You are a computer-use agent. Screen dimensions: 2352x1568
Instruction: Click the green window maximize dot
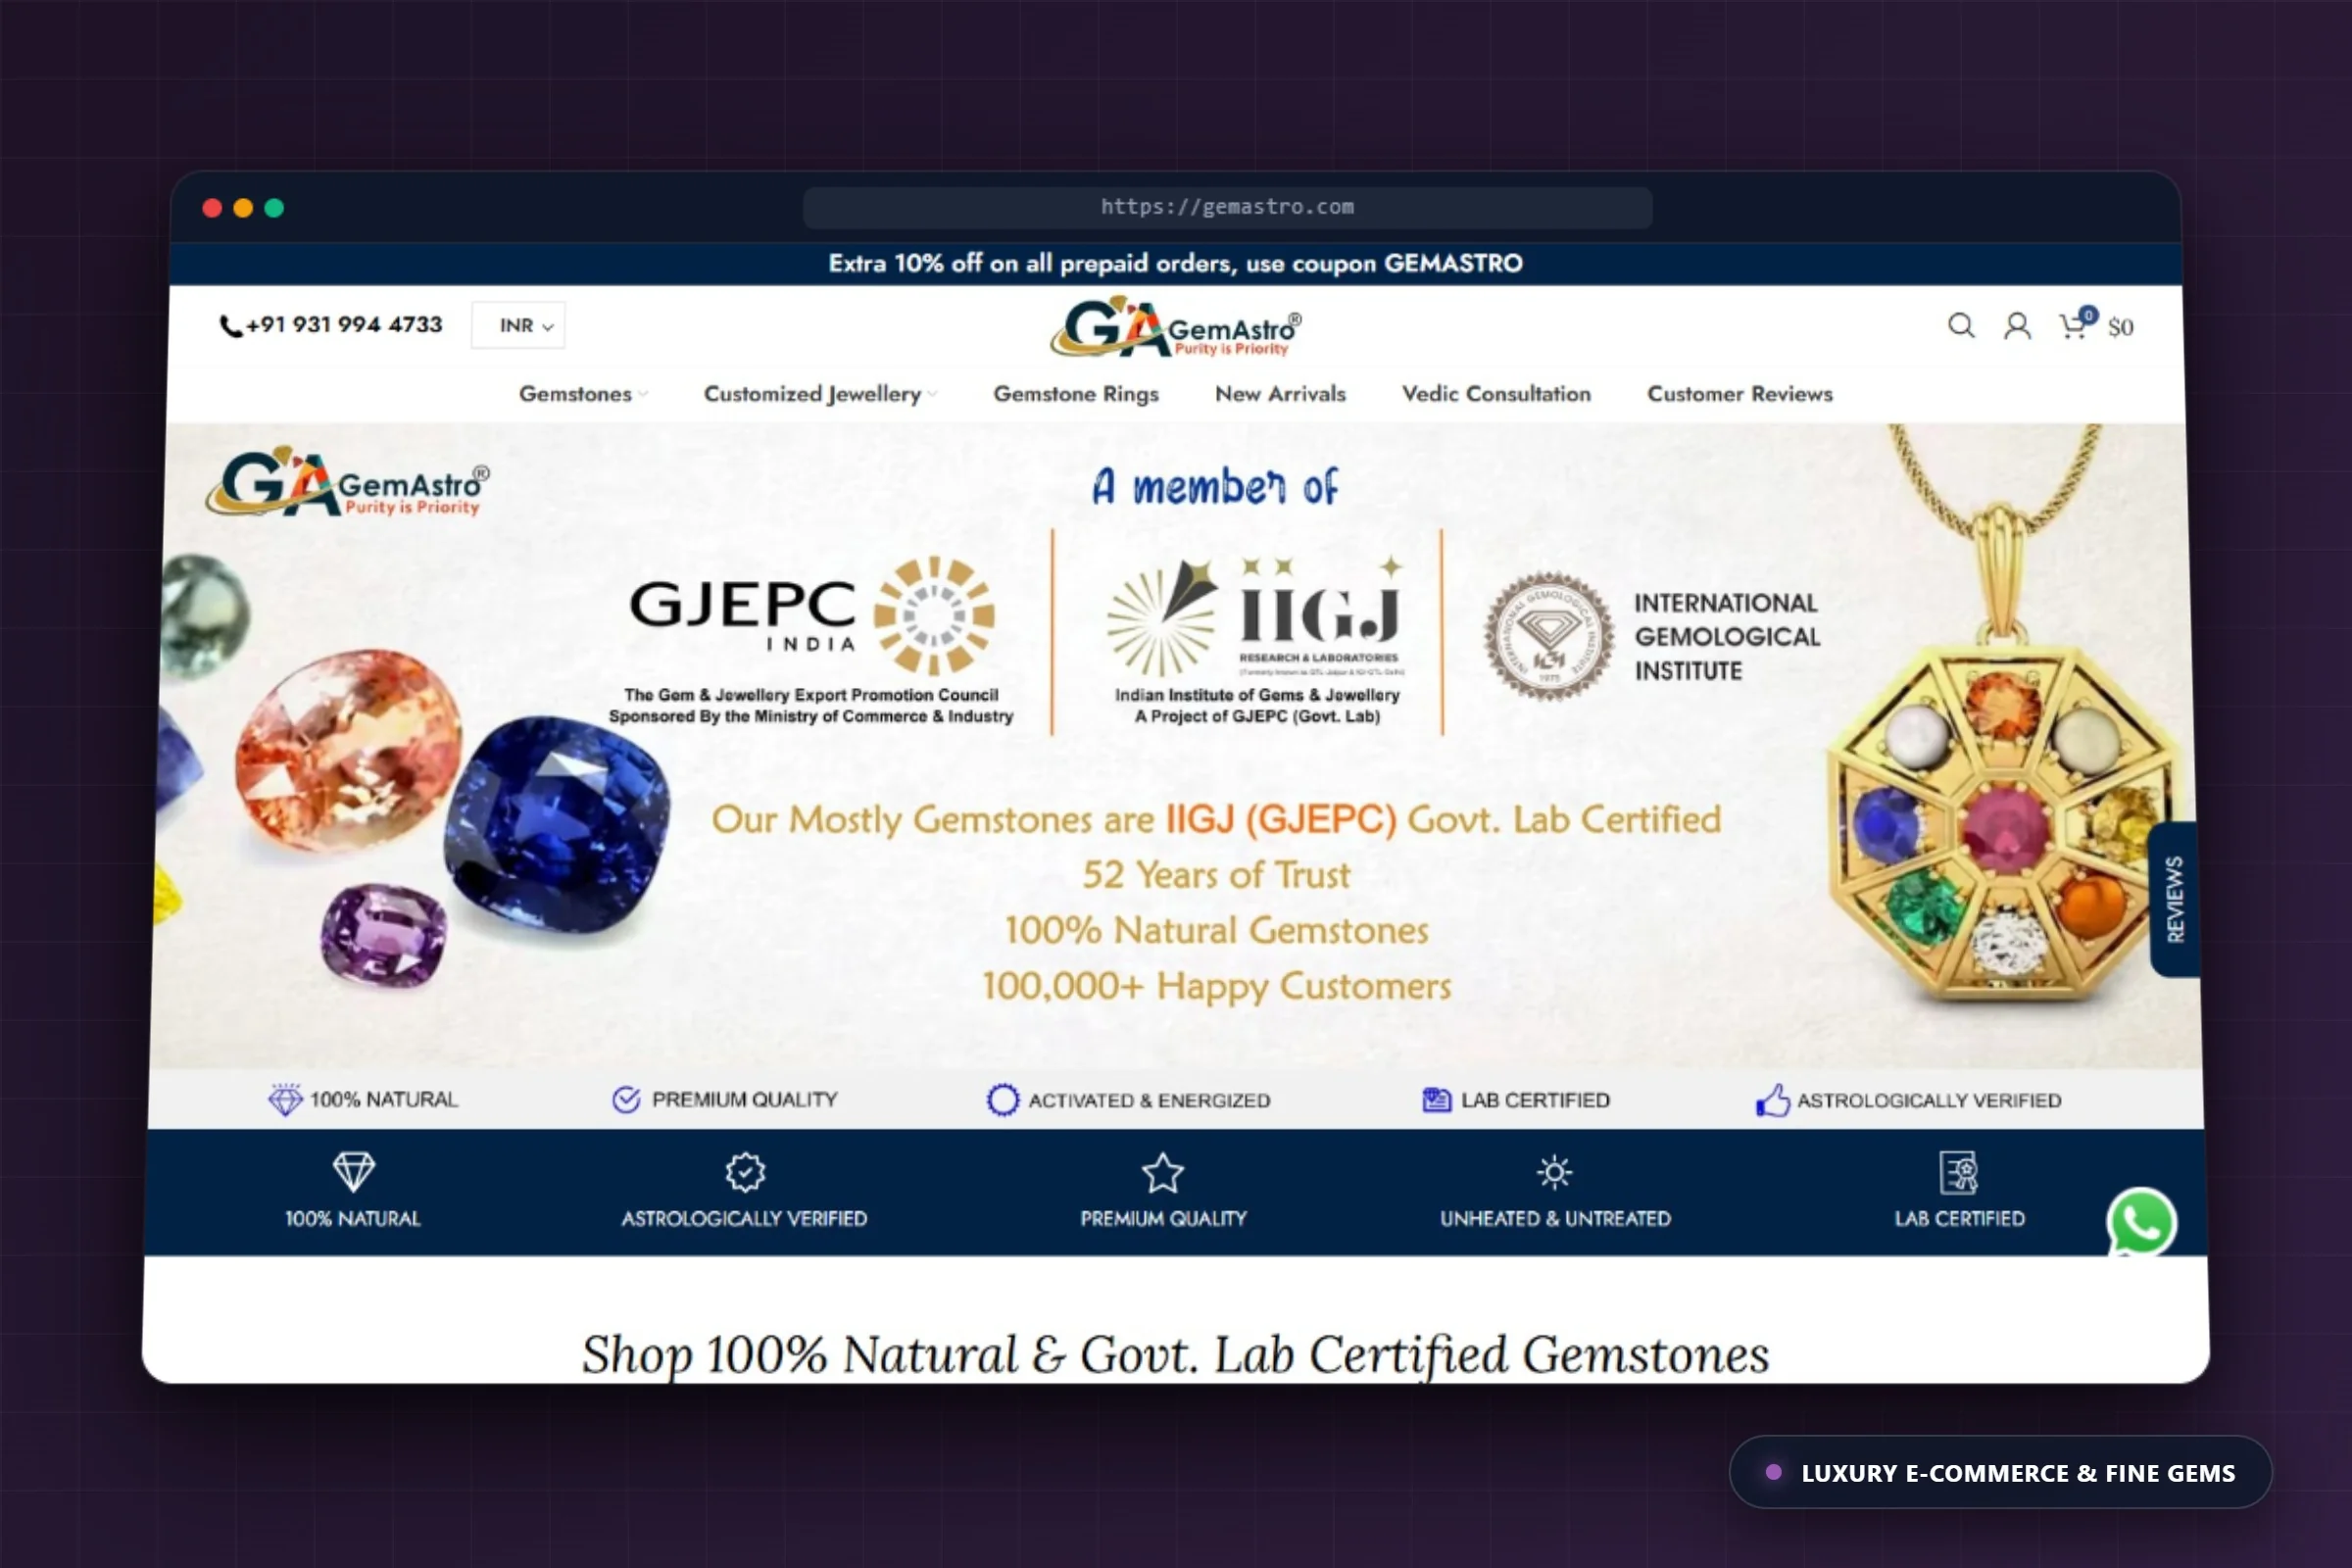click(x=274, y=208)
